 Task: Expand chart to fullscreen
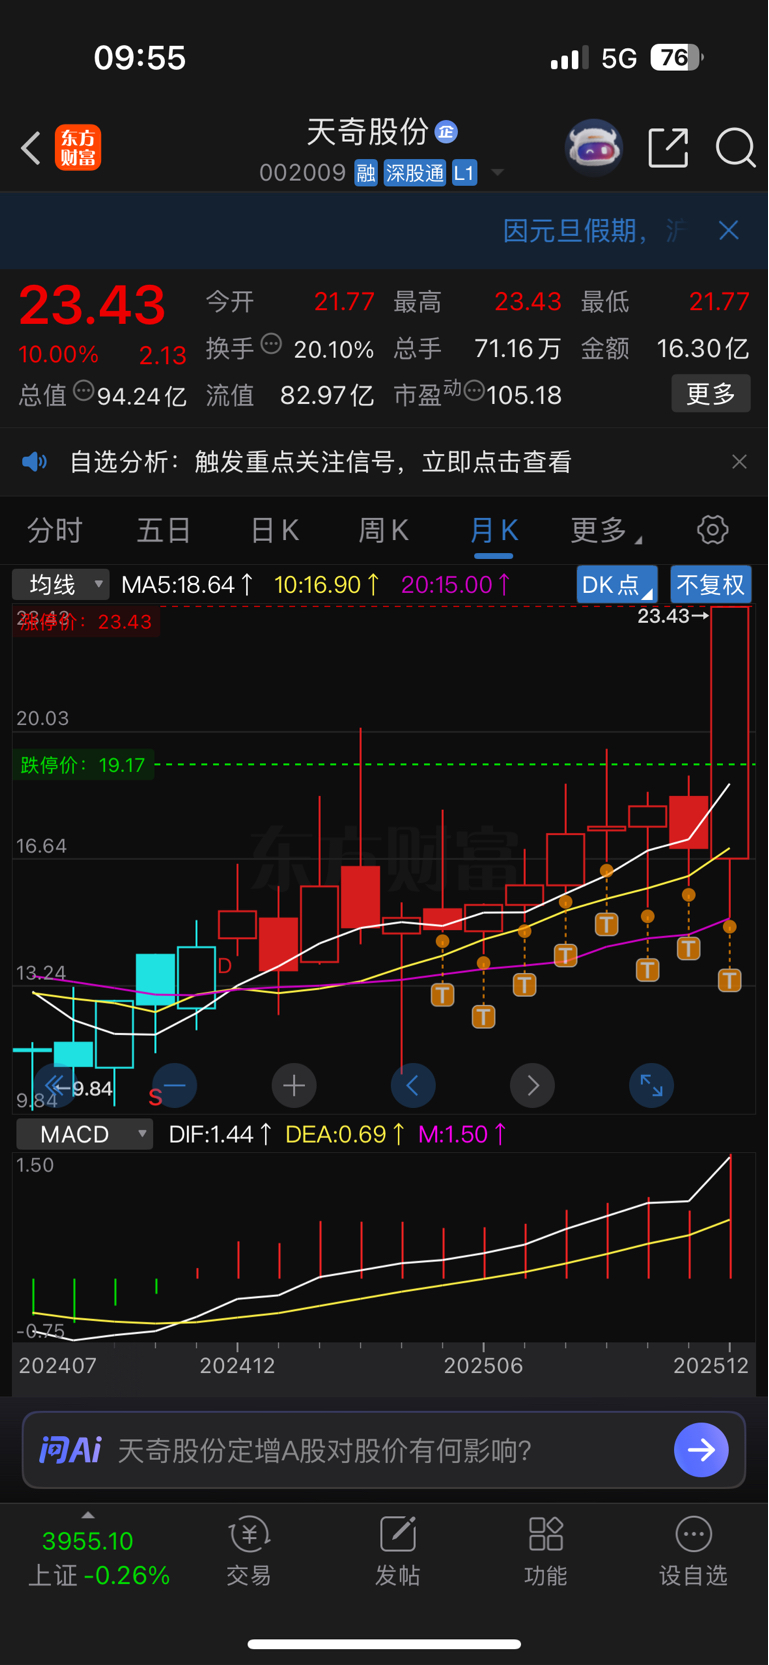point(651,1086)
